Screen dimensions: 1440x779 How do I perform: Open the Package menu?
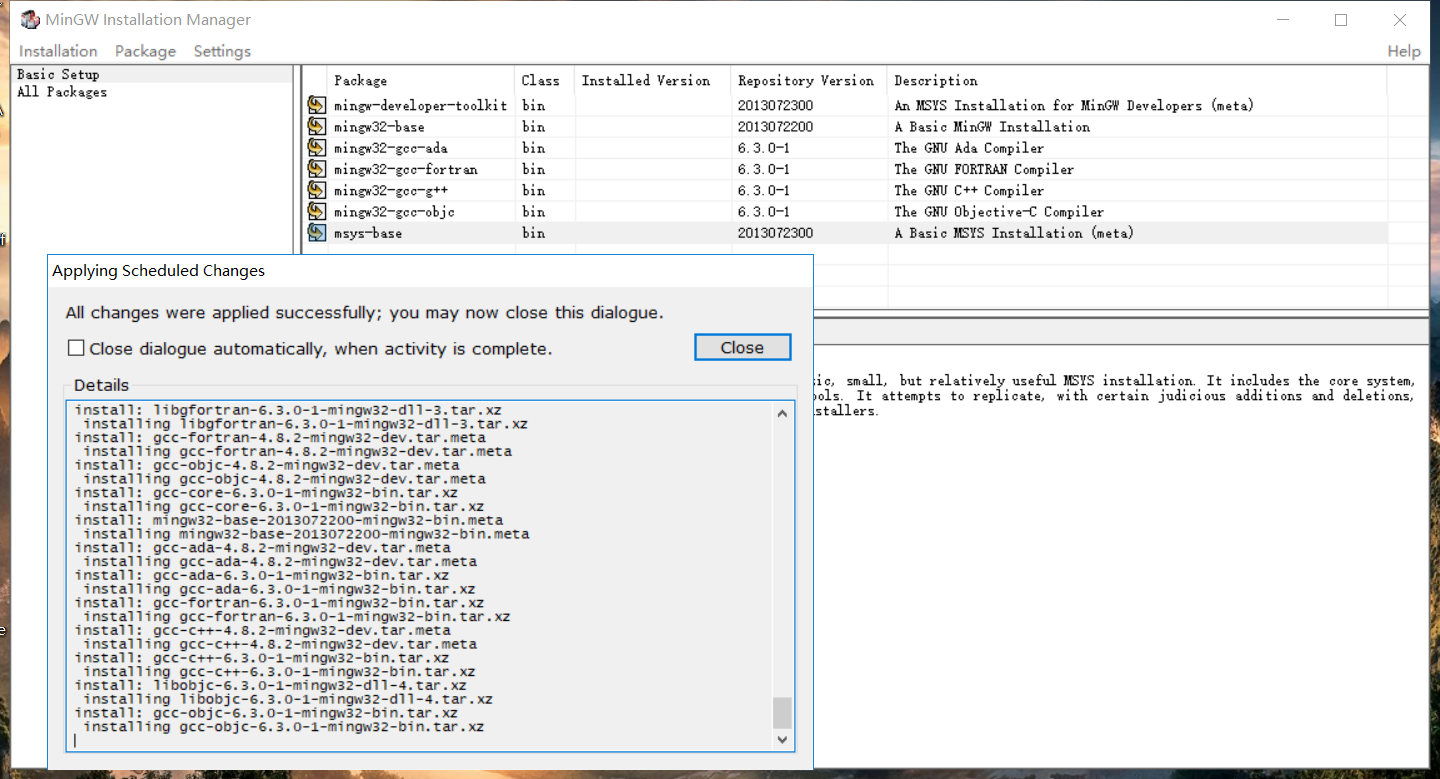tap(145, 51)
